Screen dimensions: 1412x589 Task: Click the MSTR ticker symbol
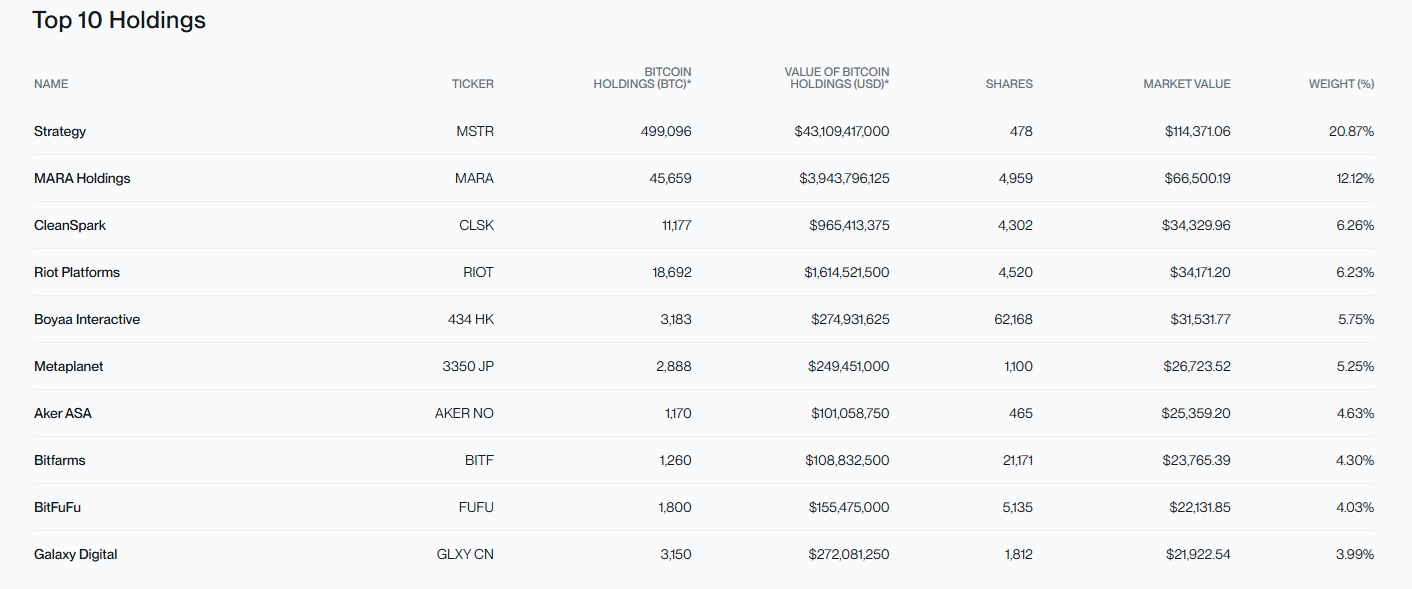475,131
